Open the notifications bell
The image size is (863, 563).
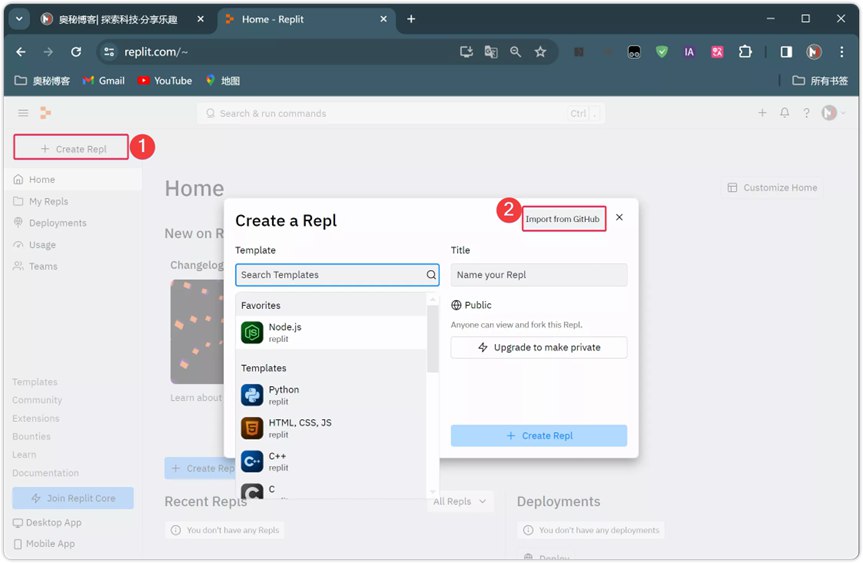[x=784, y=113]
